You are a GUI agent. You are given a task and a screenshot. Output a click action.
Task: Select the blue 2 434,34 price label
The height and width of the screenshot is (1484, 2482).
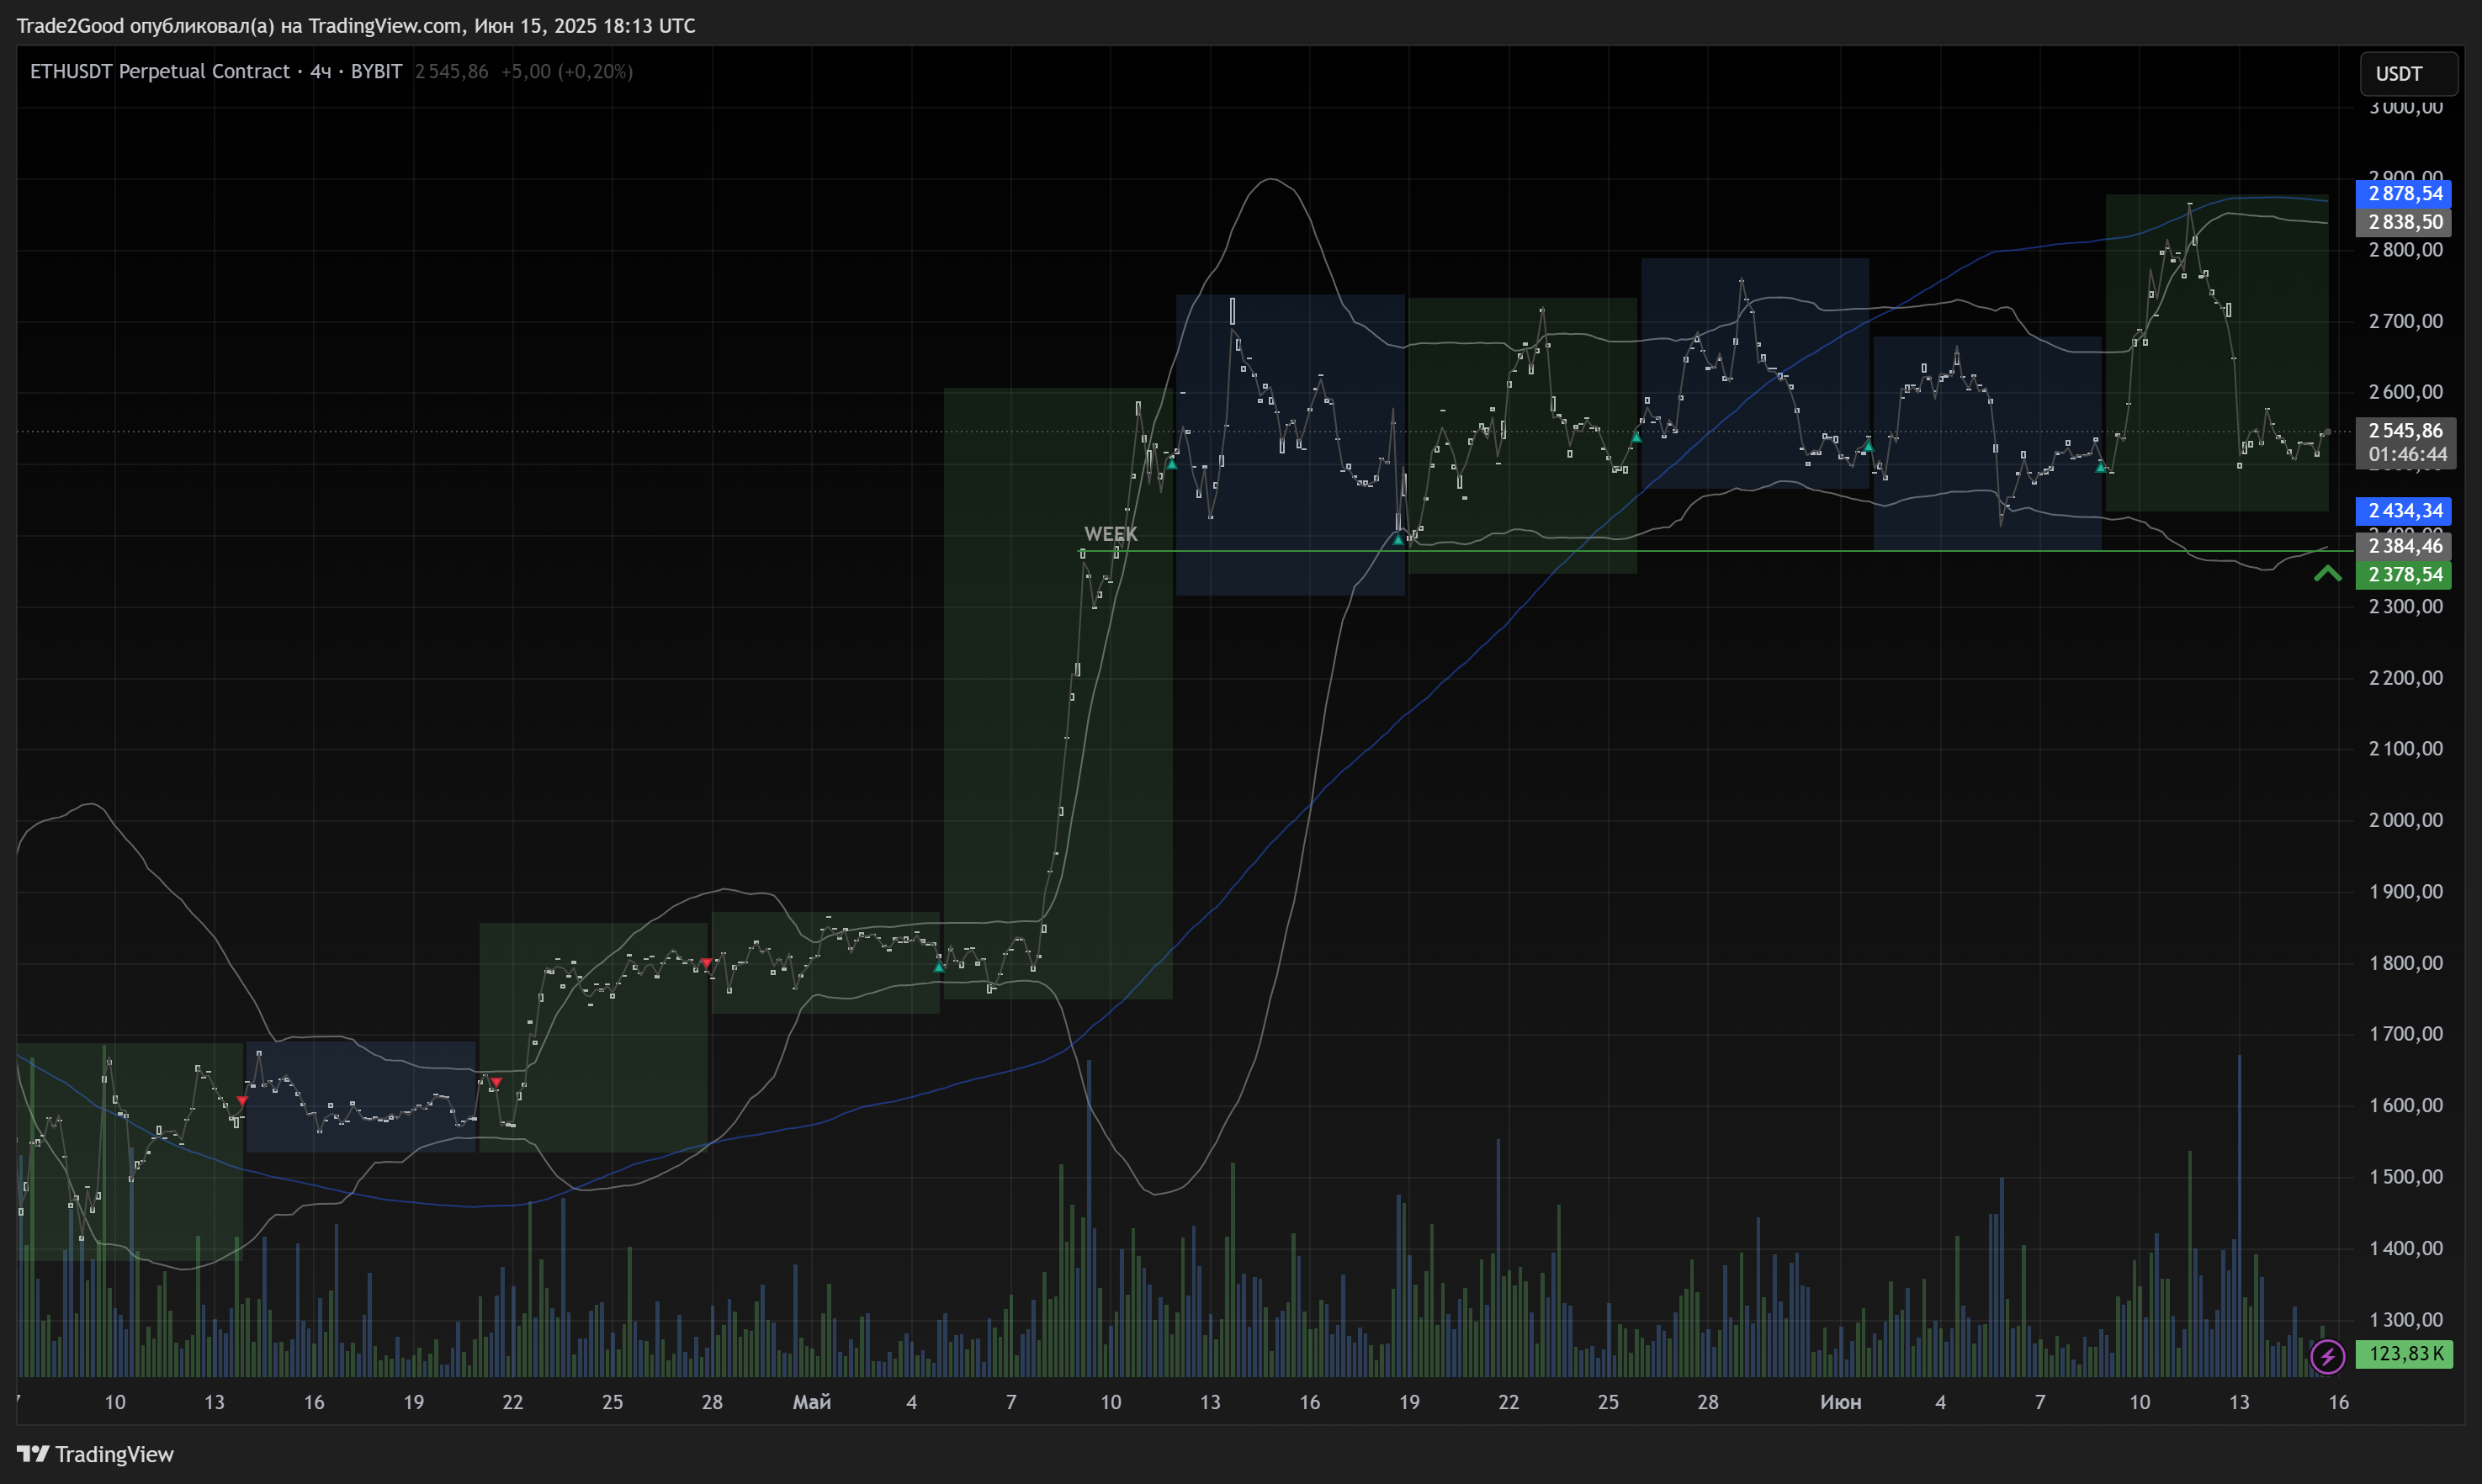2404,511
